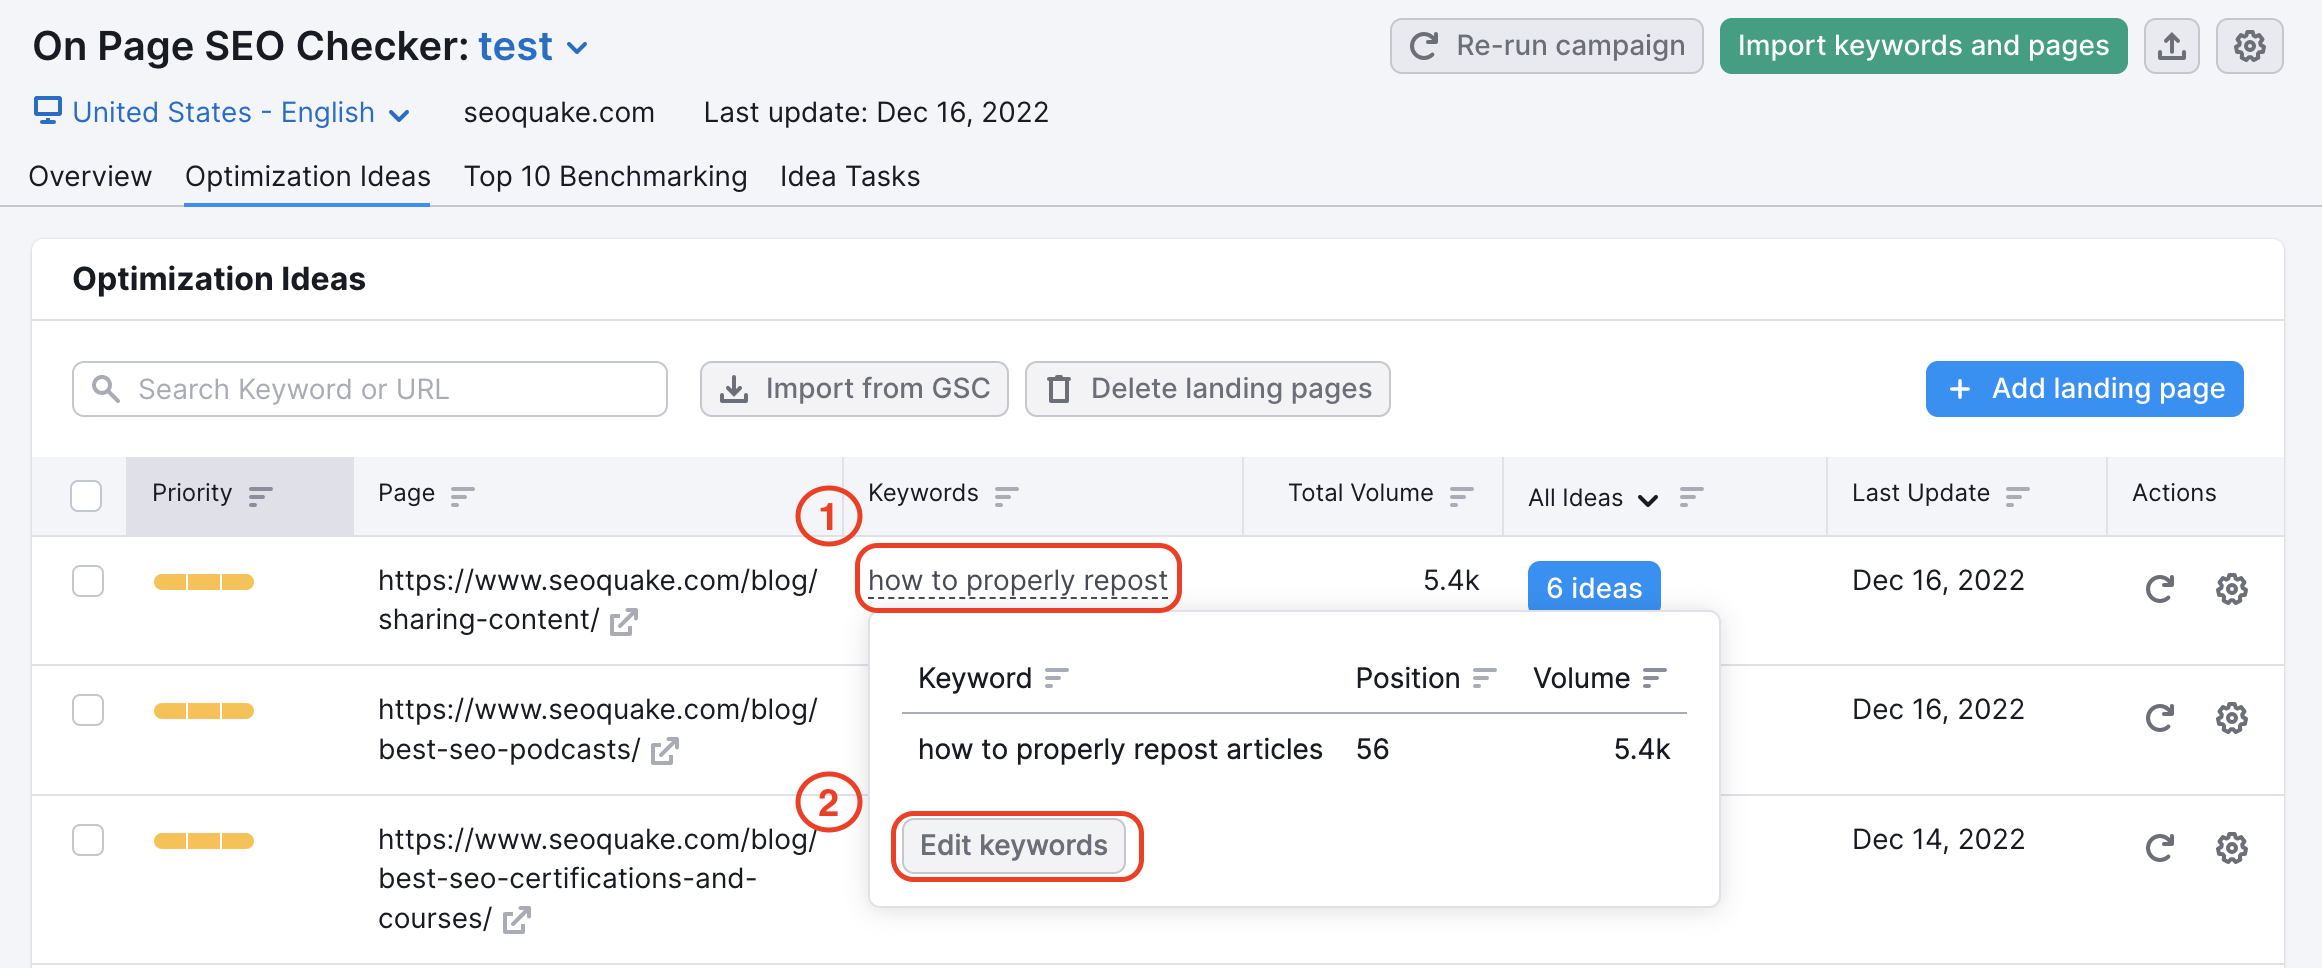Show priority bar for the first row
This screenshot has width=2322, height=968.
[203, 581]
